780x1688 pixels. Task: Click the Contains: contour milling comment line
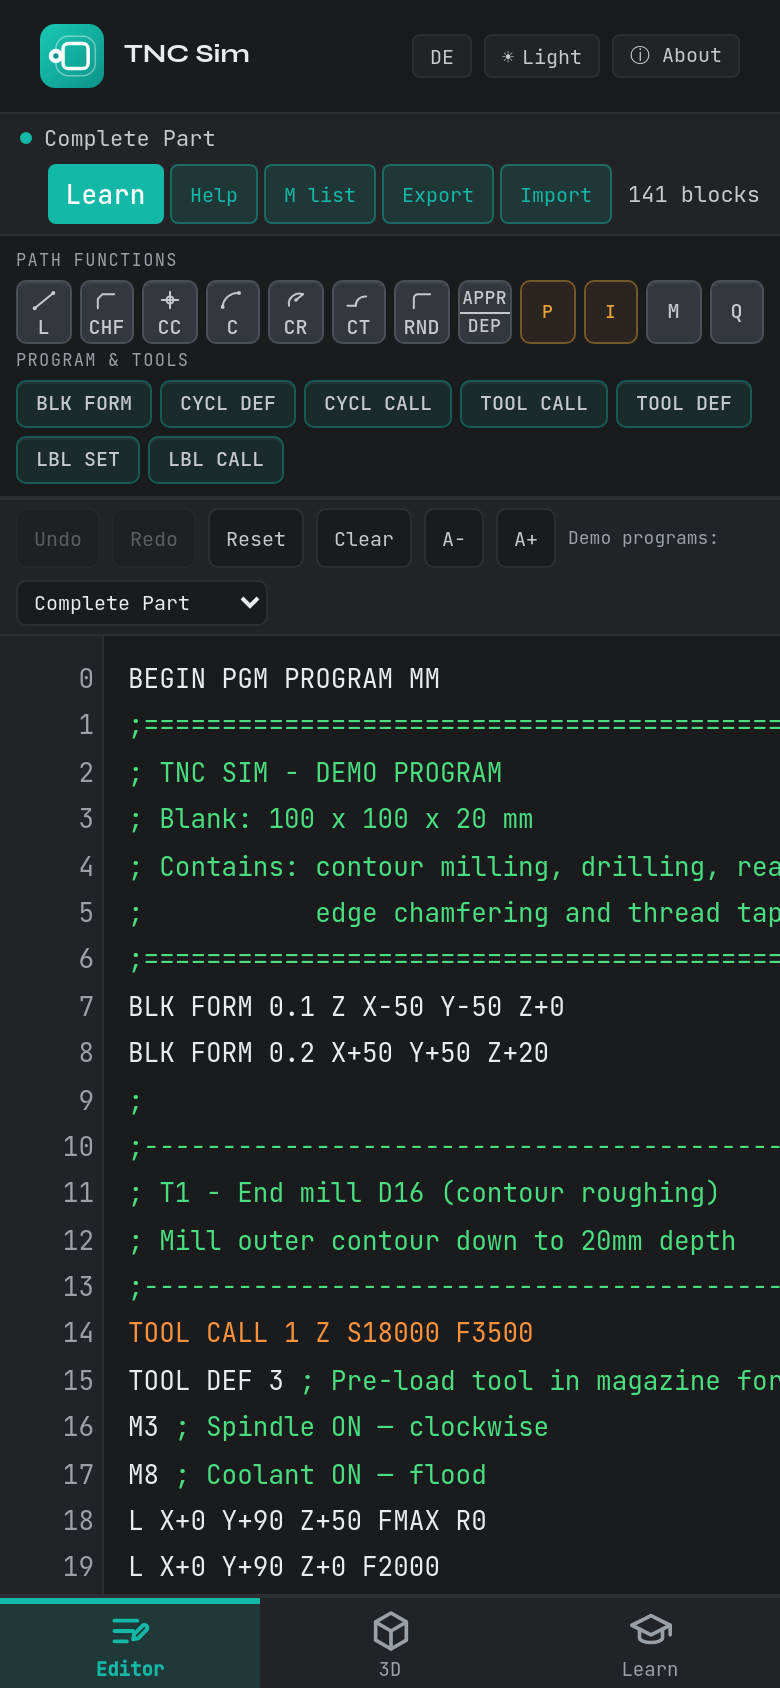click(454, 867)
